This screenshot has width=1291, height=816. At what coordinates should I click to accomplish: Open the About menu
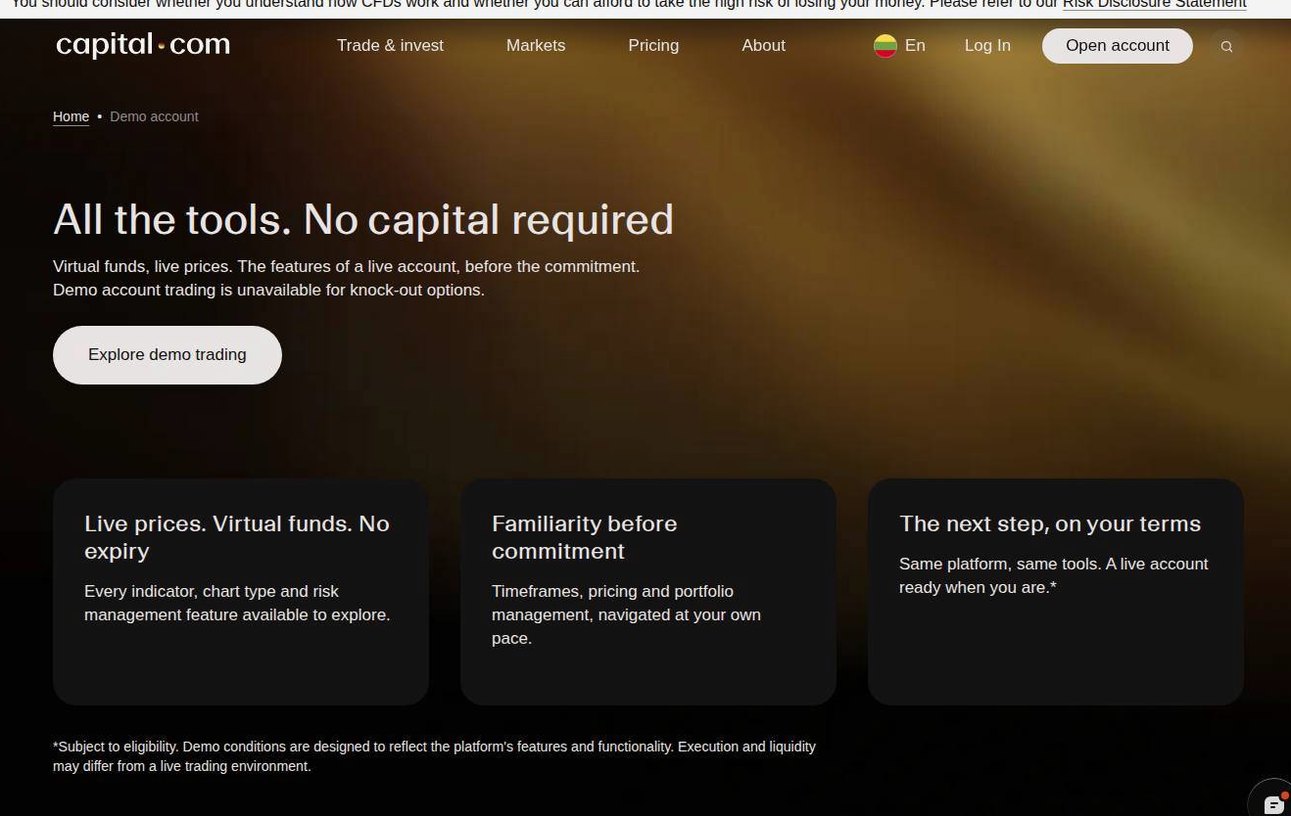tap(763, 46)
